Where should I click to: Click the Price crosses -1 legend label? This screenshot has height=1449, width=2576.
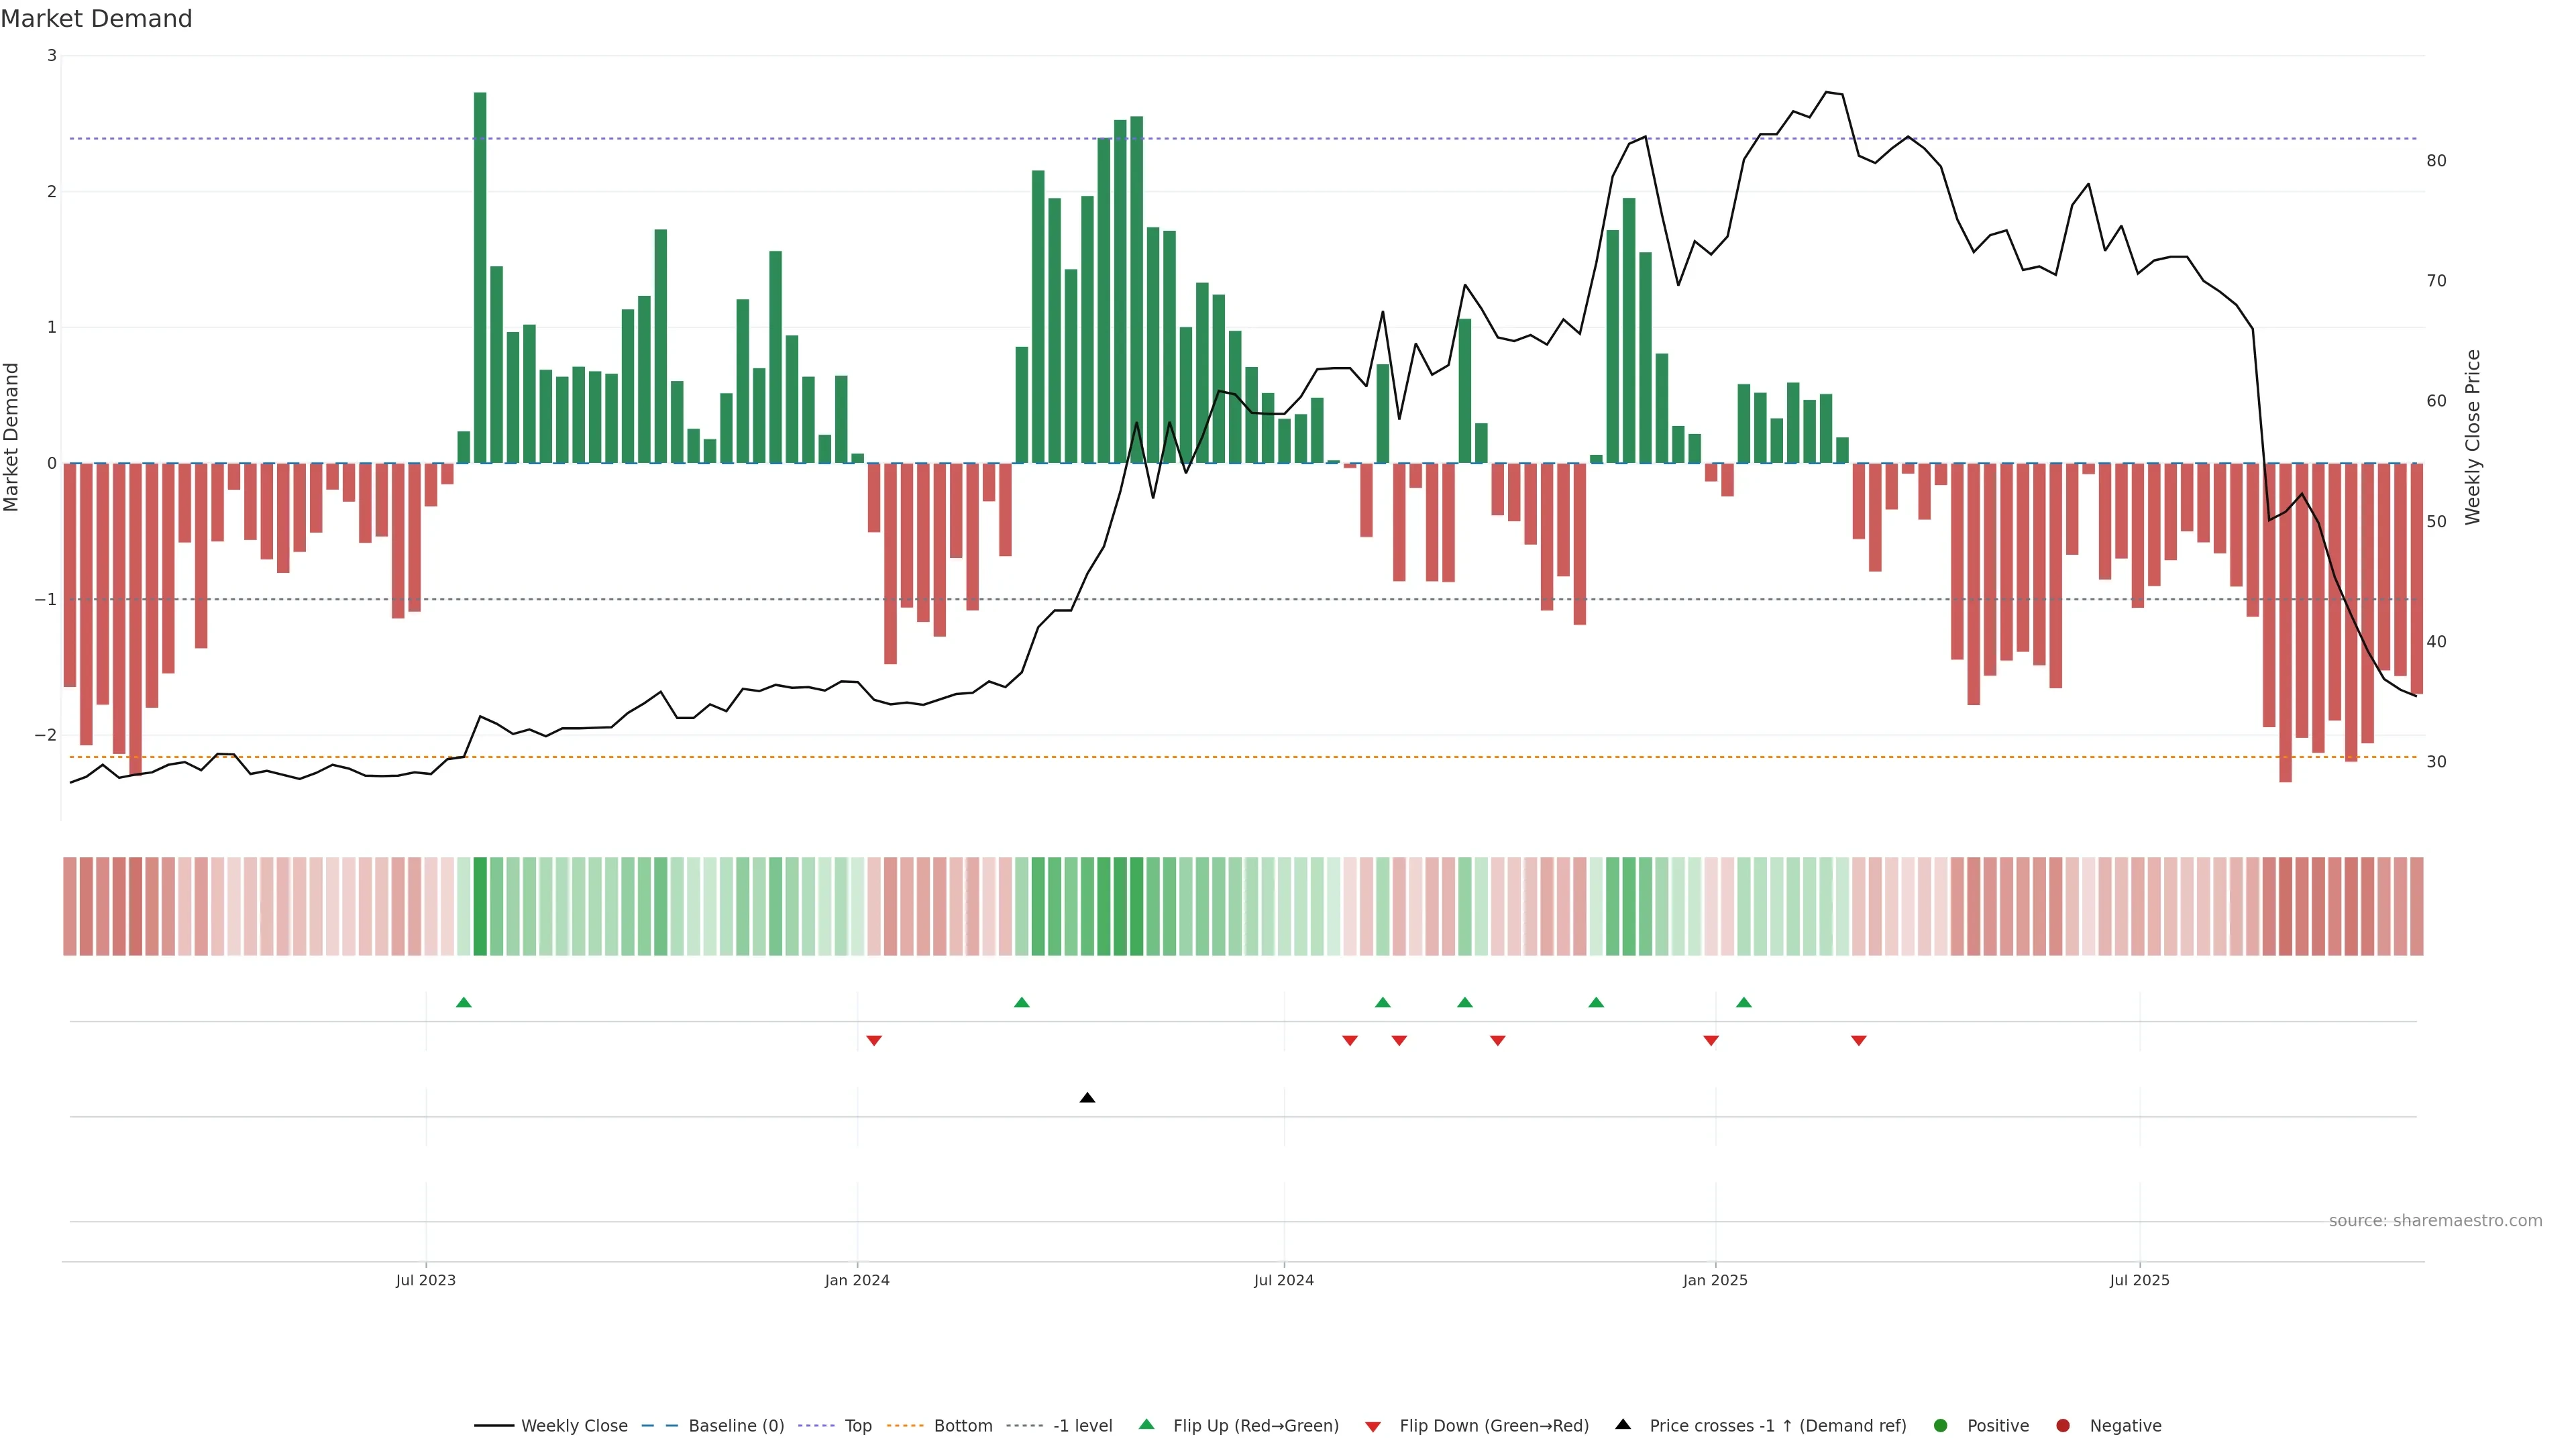pyautogui.click(x=1777, y=1426)
